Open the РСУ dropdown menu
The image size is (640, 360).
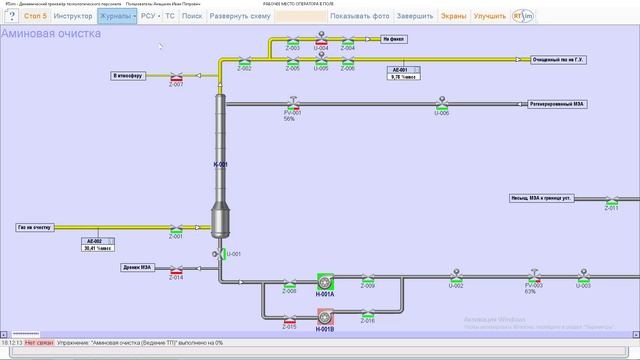point(150,16)
